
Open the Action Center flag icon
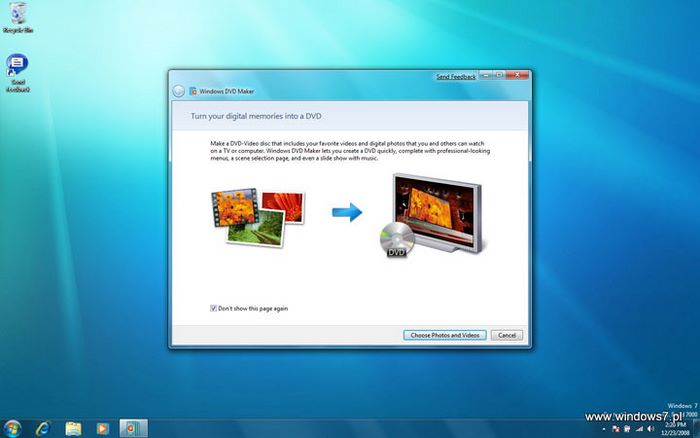616,429
